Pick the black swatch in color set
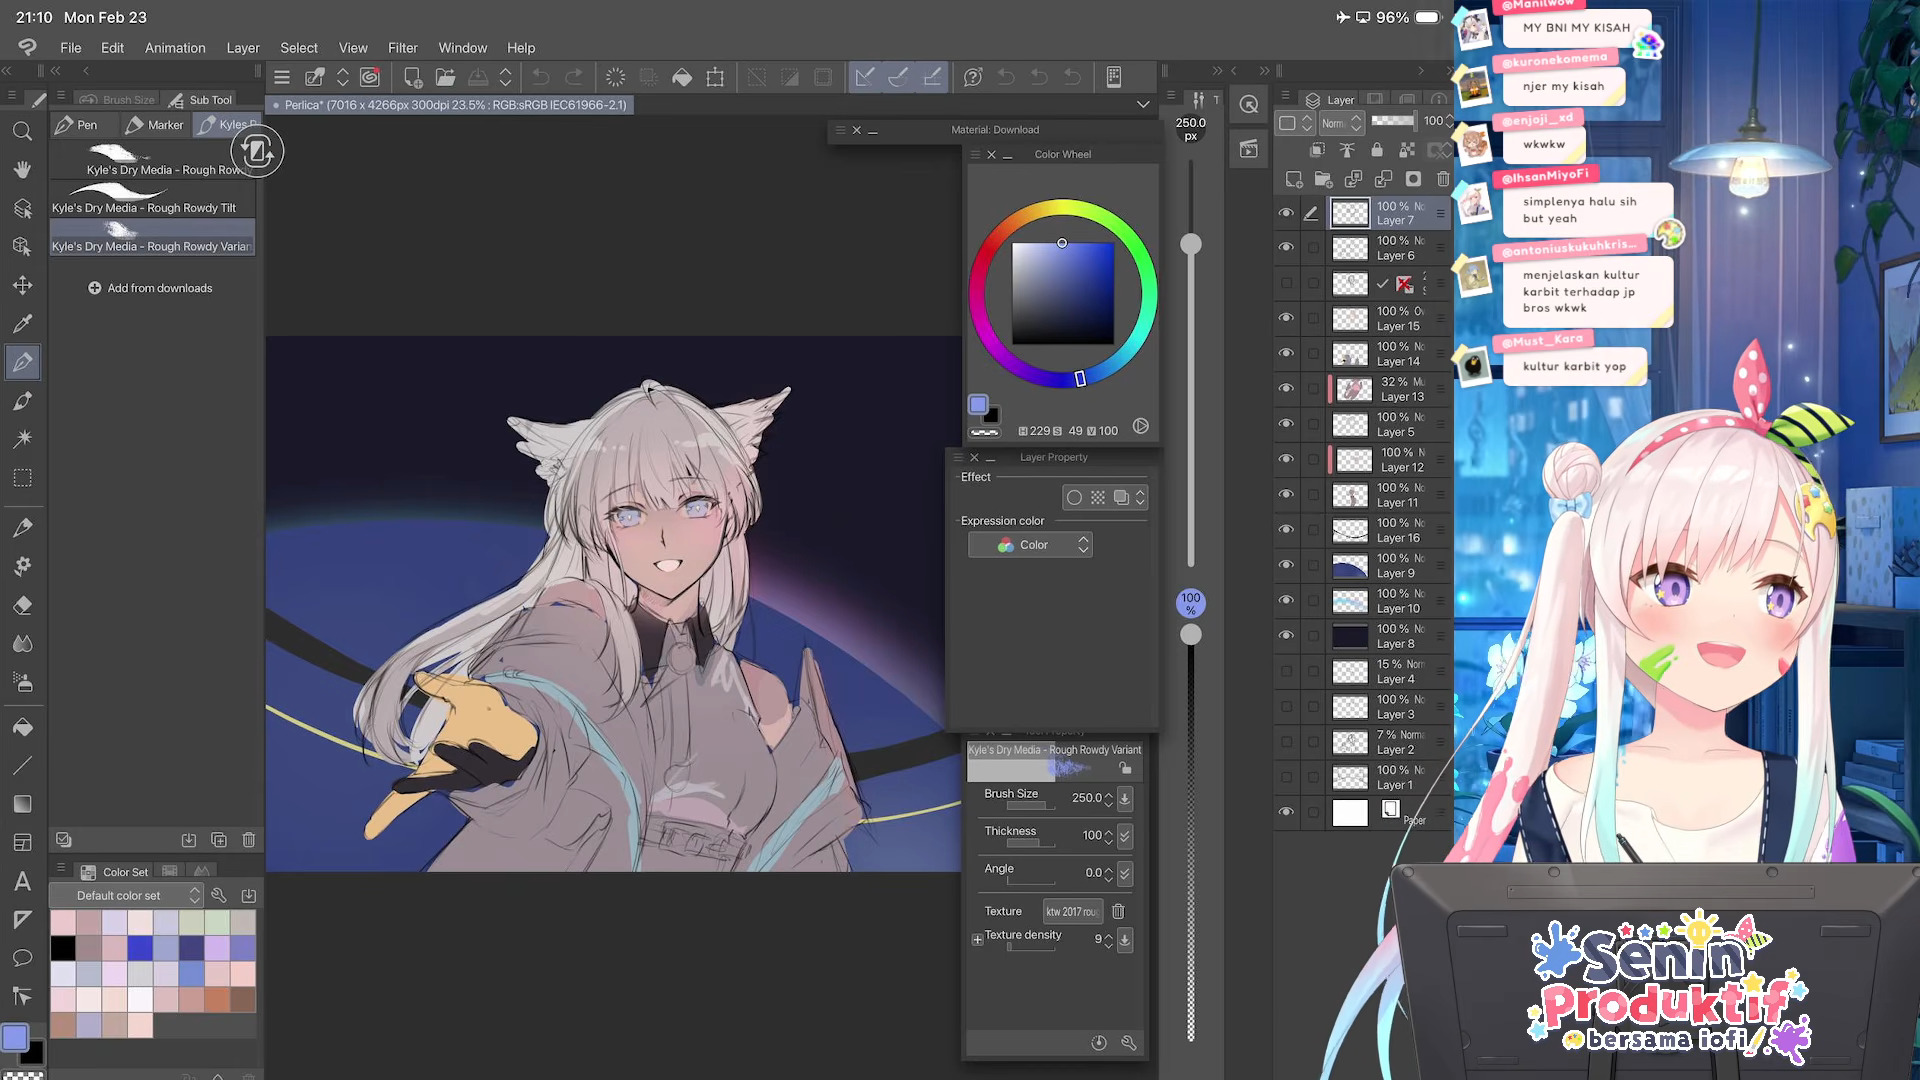Screen dimensions: 1920x1080 coord(63,947)
